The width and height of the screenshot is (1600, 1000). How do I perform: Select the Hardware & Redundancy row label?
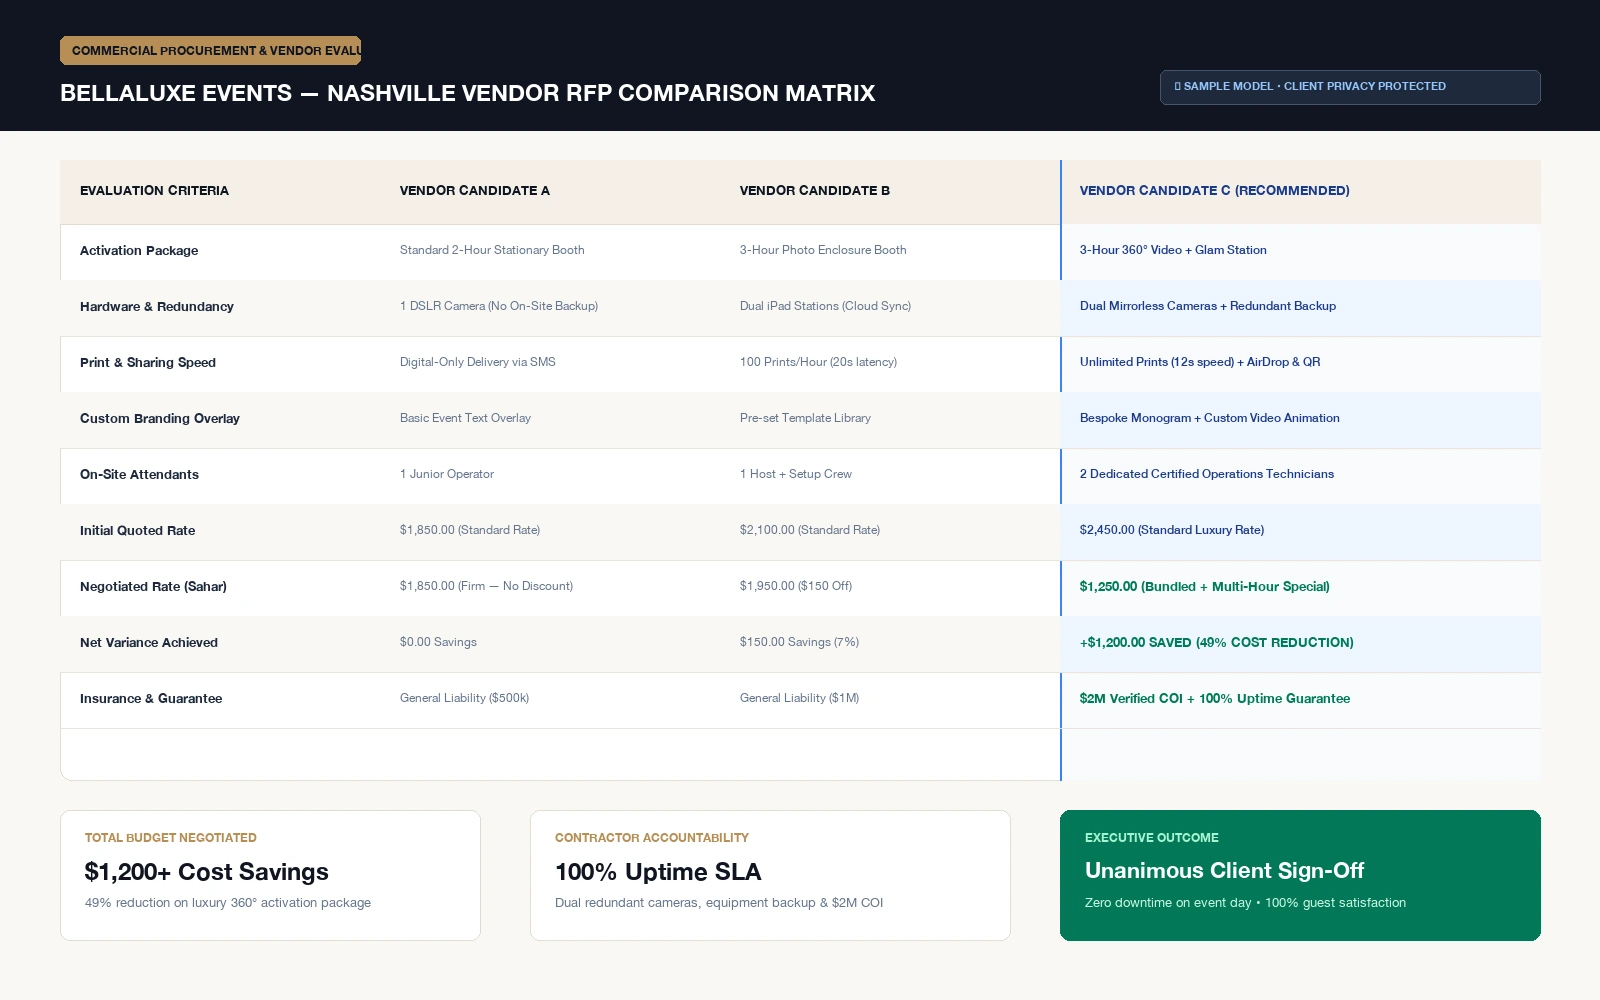[157, 307]
